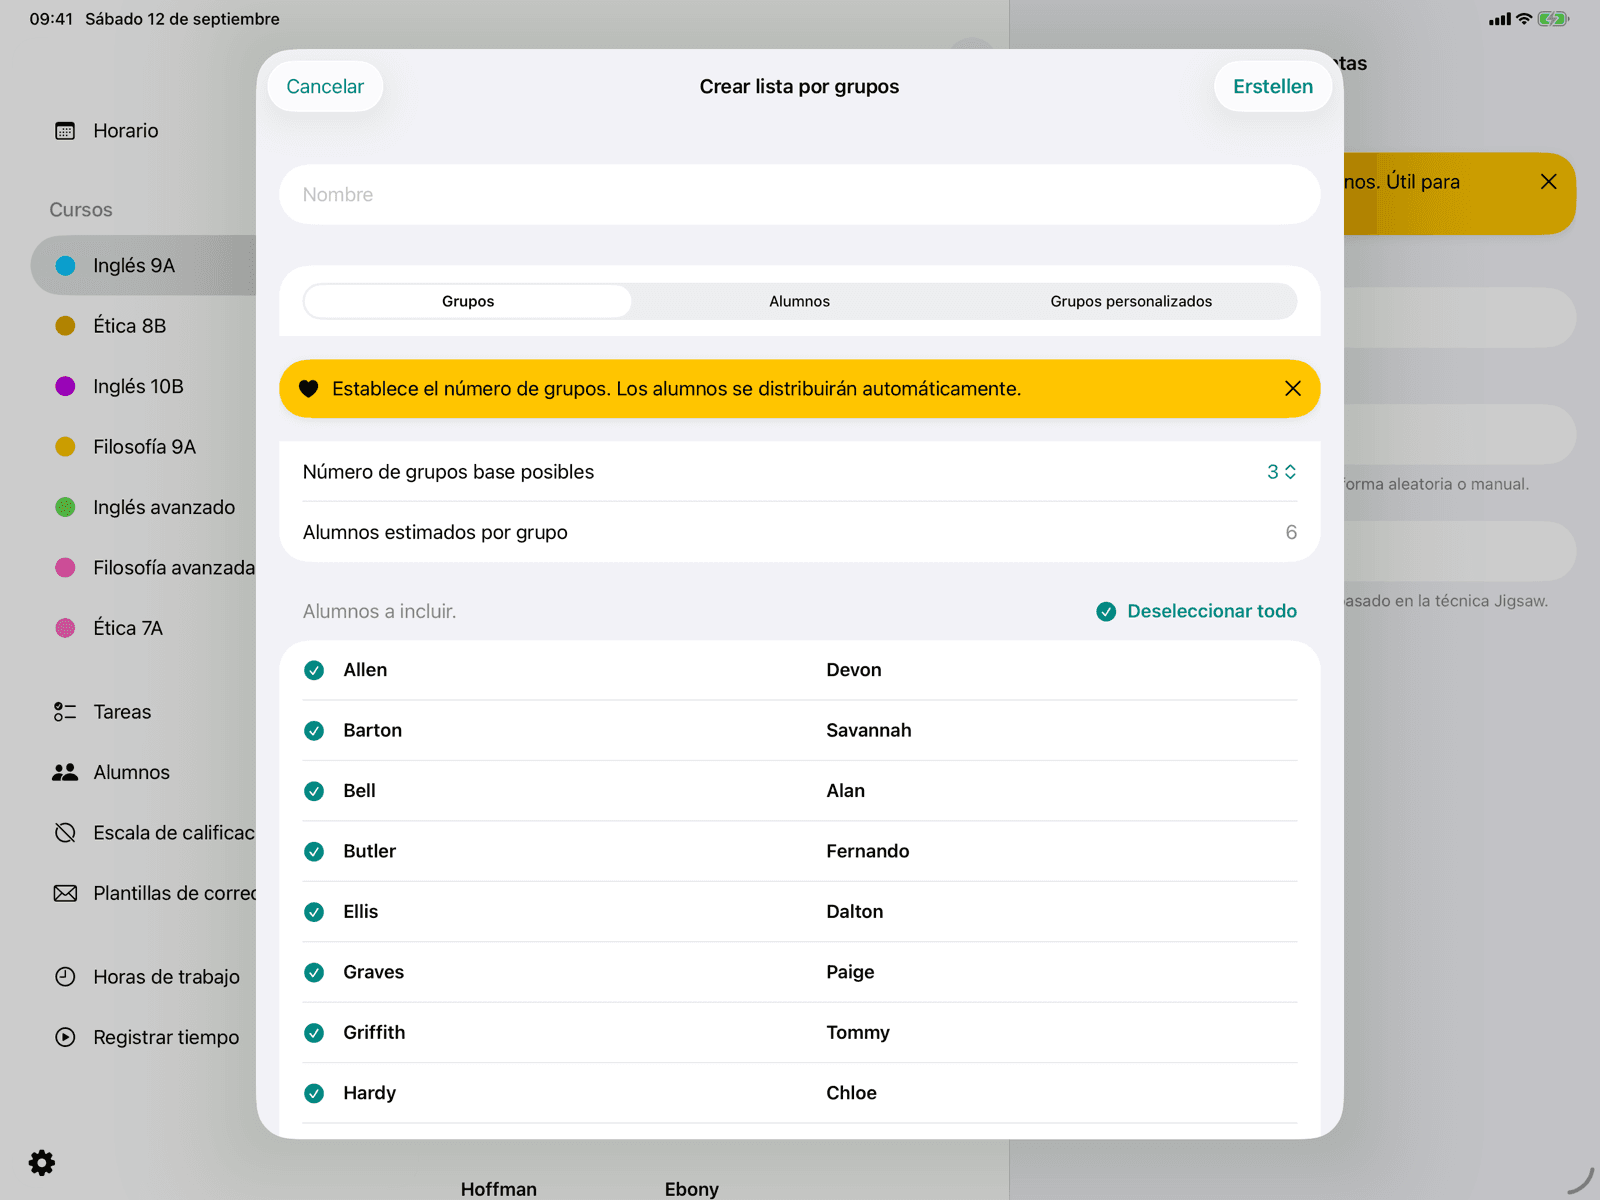
Task: Click heart icon in yellow hint banner
Action: point(309,389)
